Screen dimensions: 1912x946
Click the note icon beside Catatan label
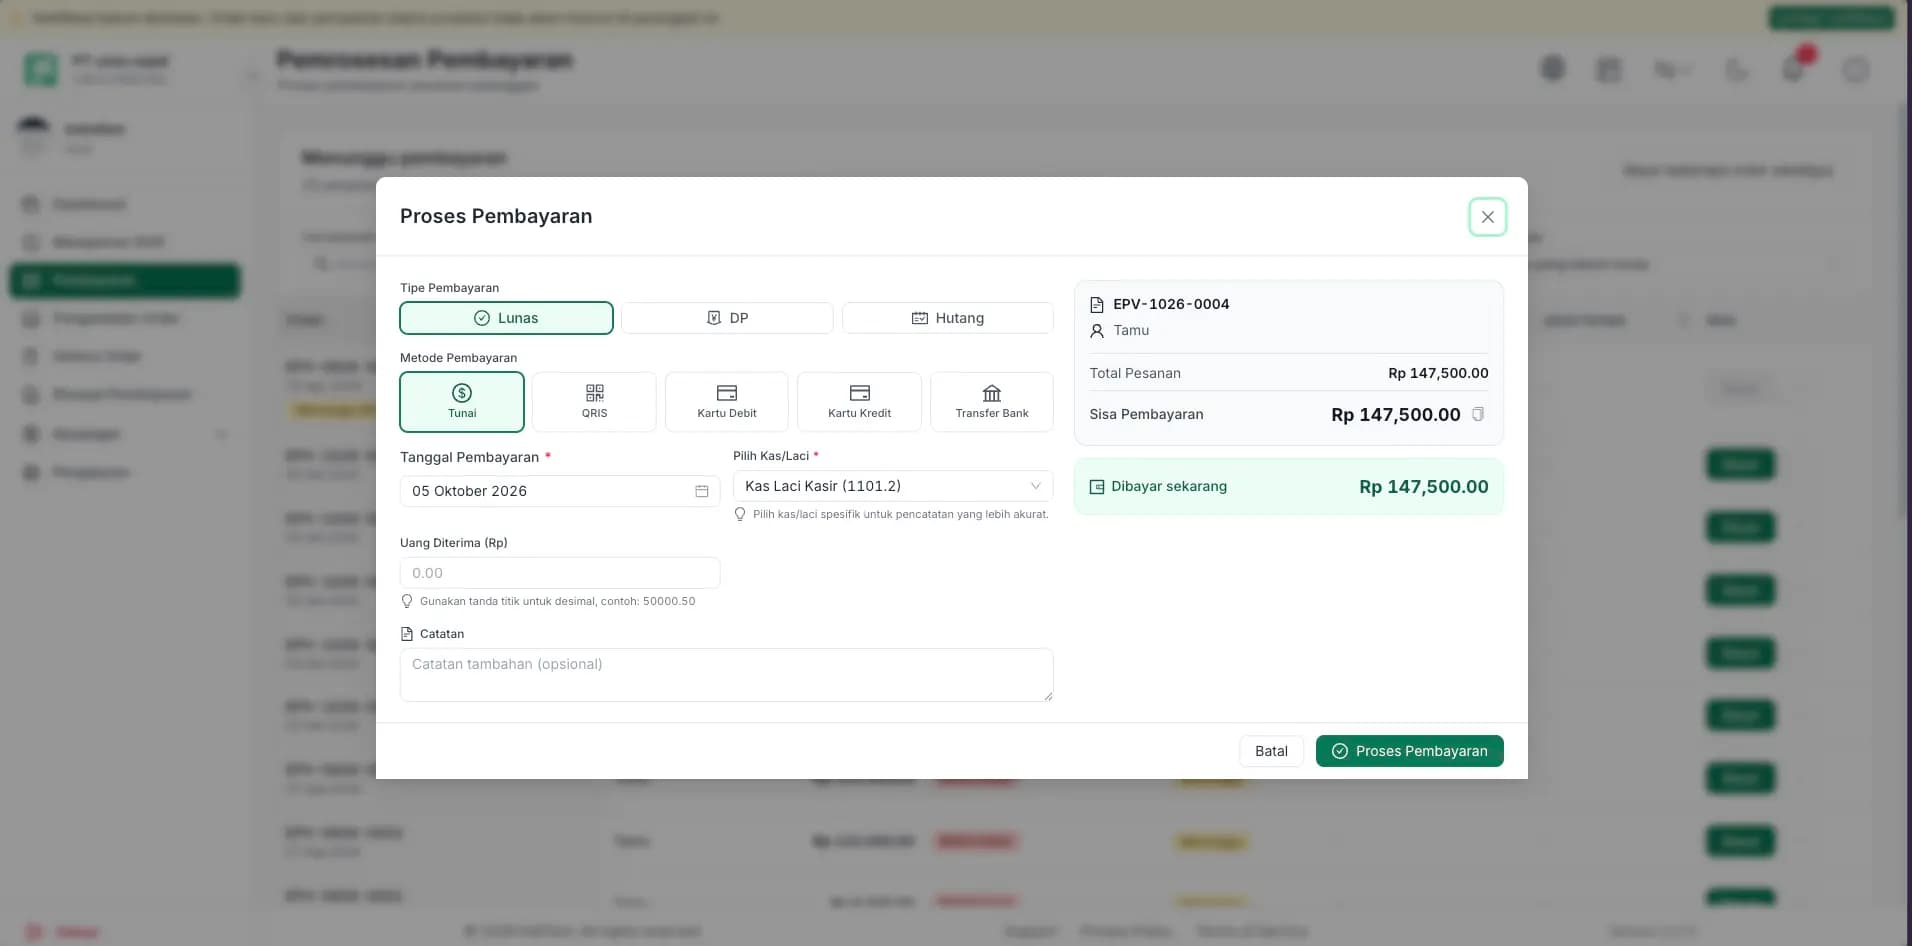[x=407, y=634]
